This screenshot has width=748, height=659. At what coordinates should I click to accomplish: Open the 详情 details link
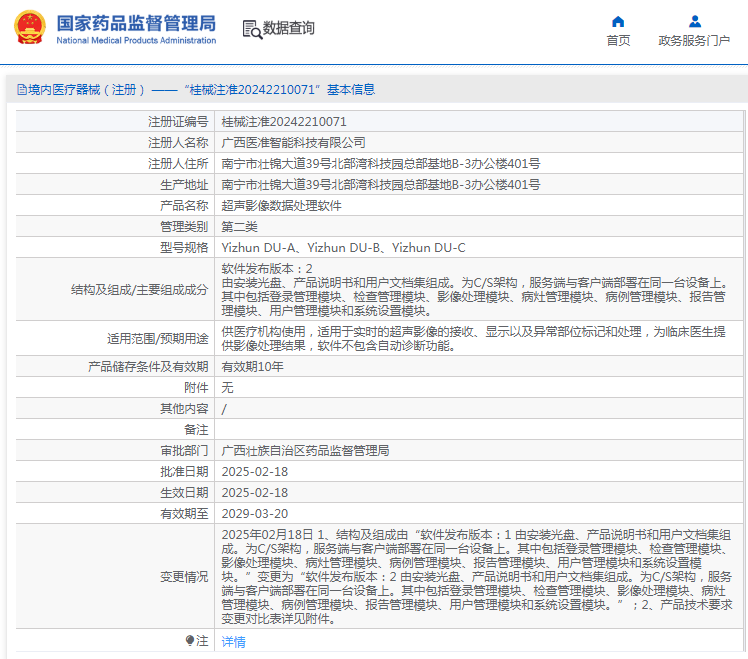point(233,642)
